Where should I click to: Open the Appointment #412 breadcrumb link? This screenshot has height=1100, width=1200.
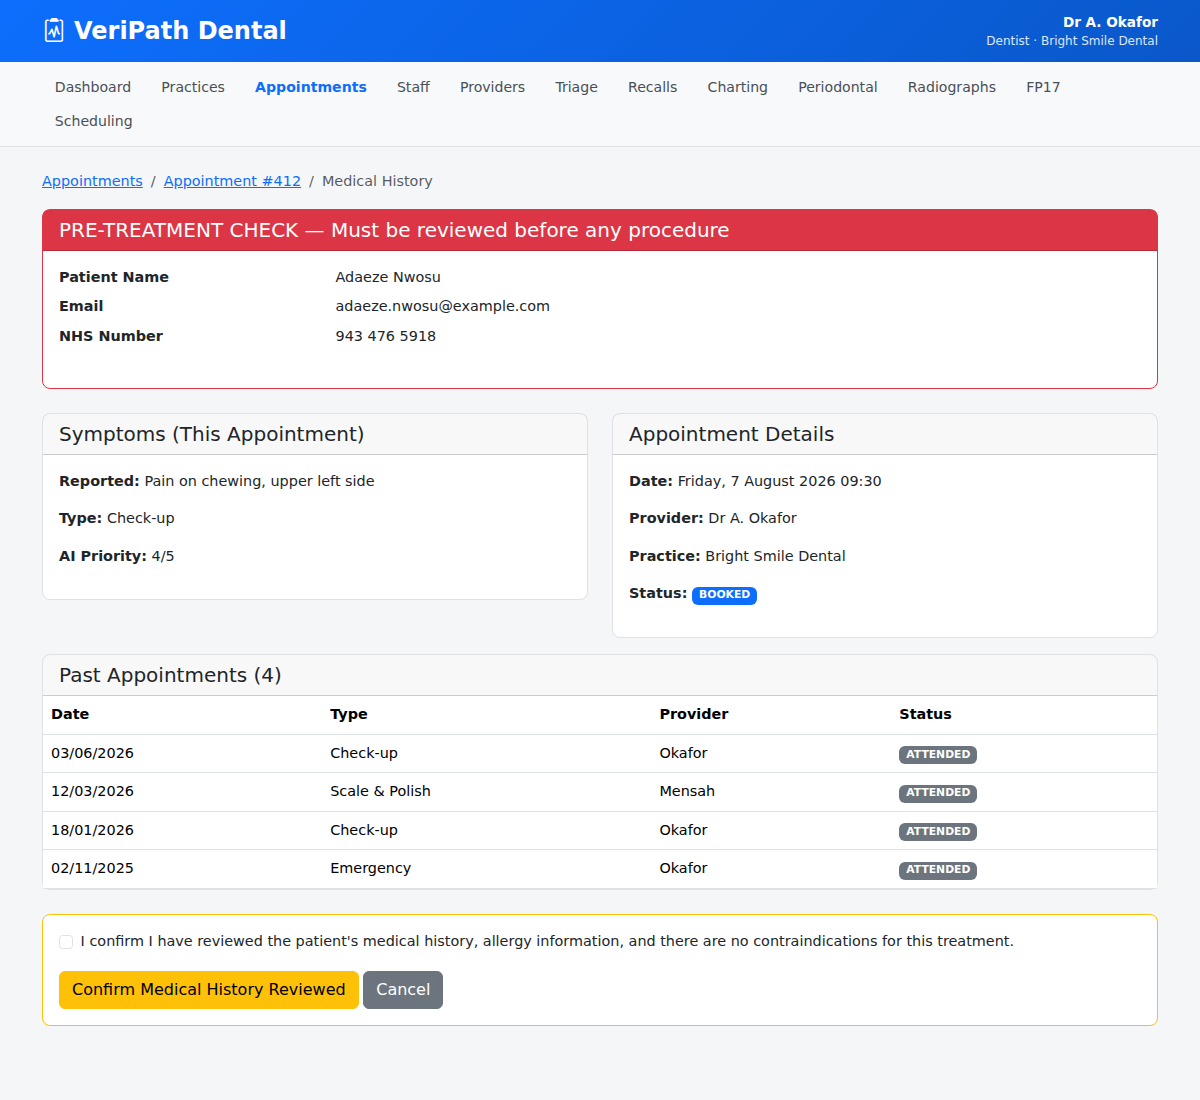pyautogui.click(x=232, y=181)
